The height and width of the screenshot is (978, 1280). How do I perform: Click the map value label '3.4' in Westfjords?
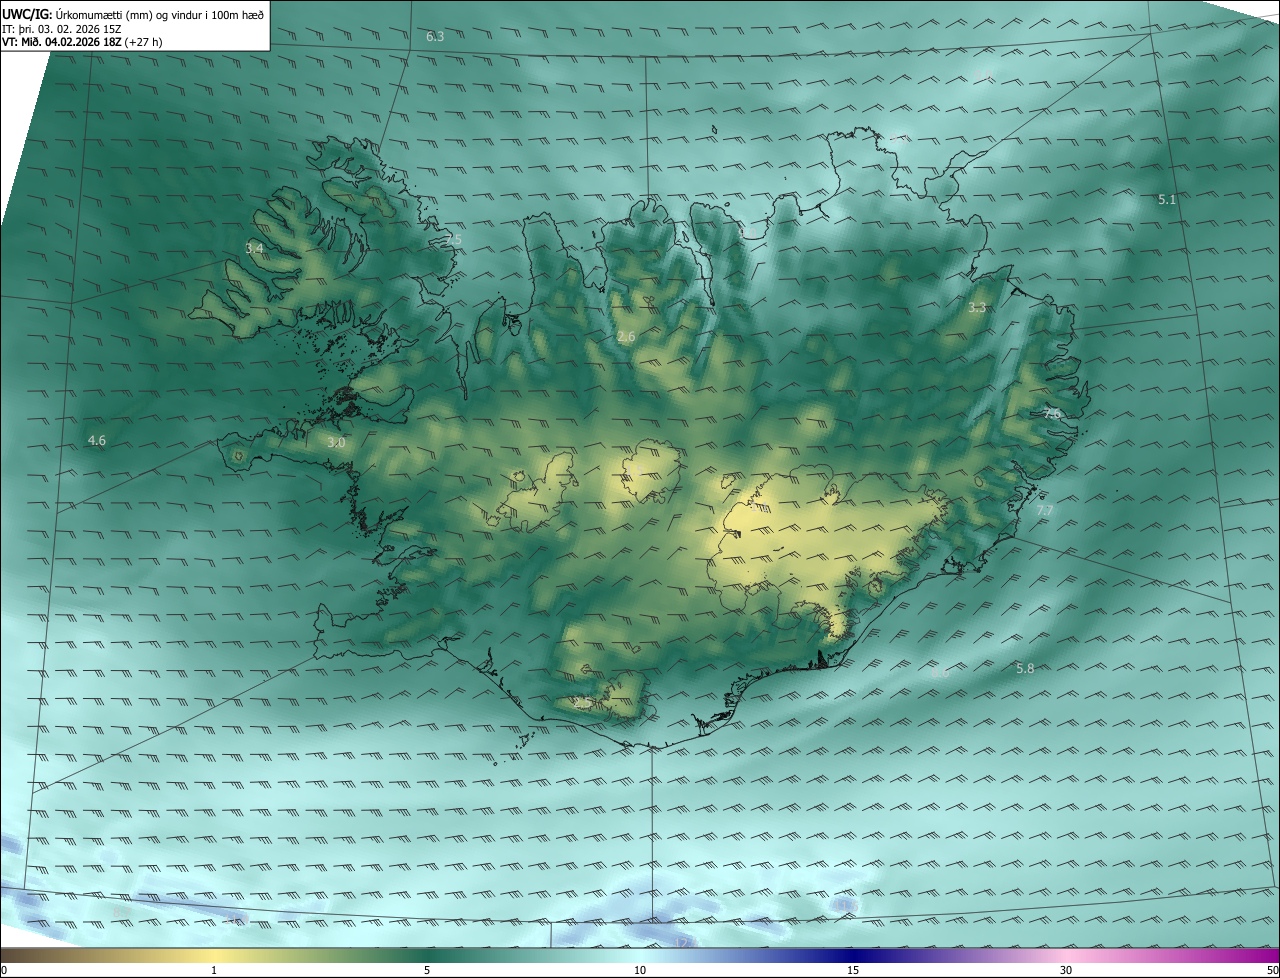pyautogui.click(x=254, y=248)
